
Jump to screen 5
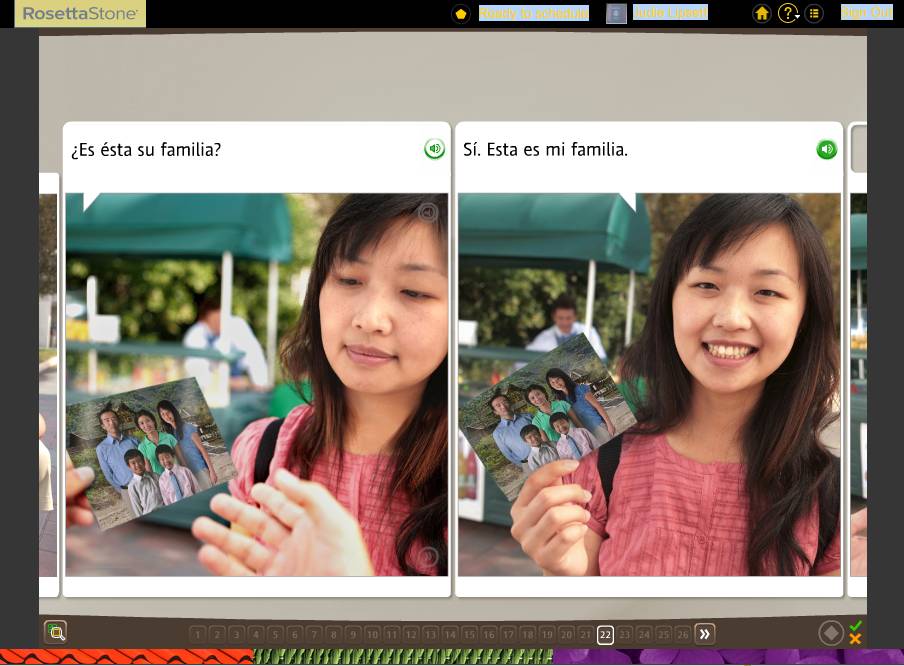click(276, 634)
